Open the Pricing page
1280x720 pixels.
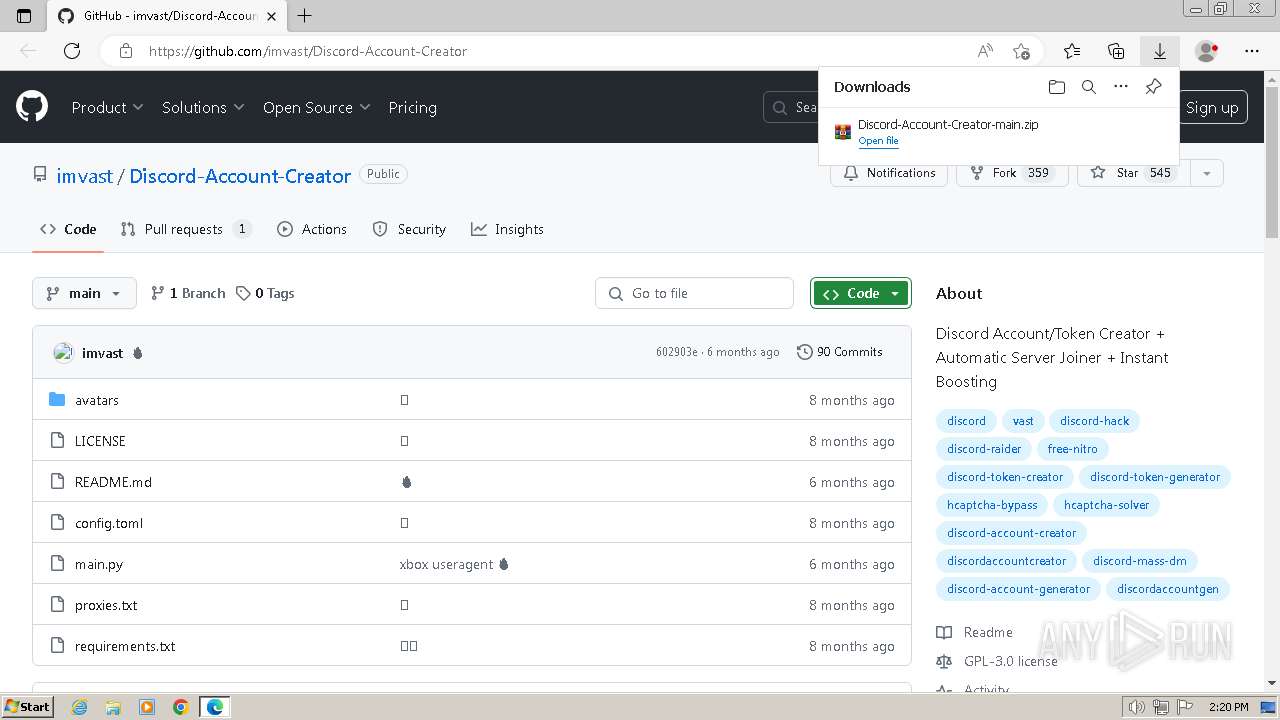pos(412,107)
